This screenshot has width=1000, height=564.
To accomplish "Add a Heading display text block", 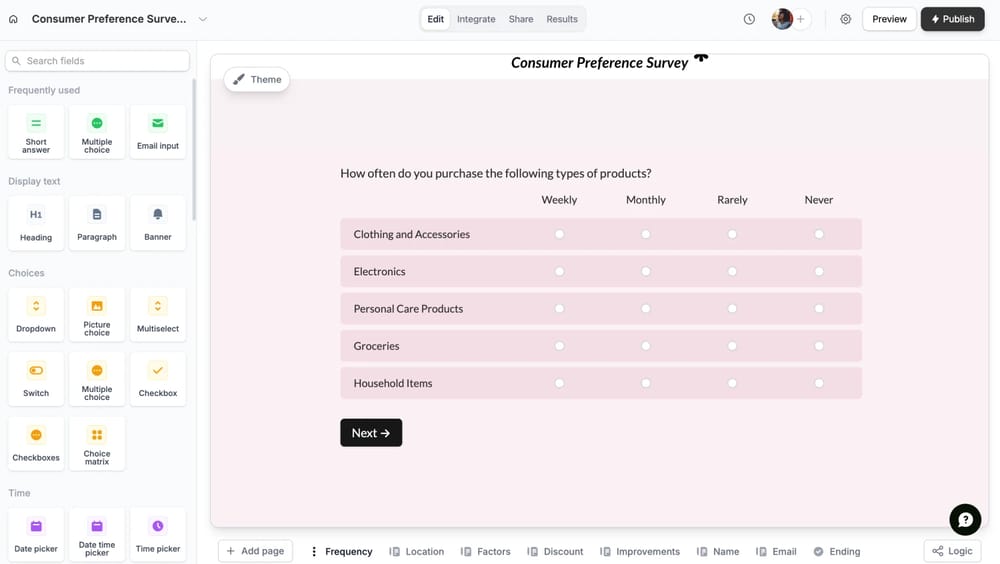I will click(x=36, y=223).
